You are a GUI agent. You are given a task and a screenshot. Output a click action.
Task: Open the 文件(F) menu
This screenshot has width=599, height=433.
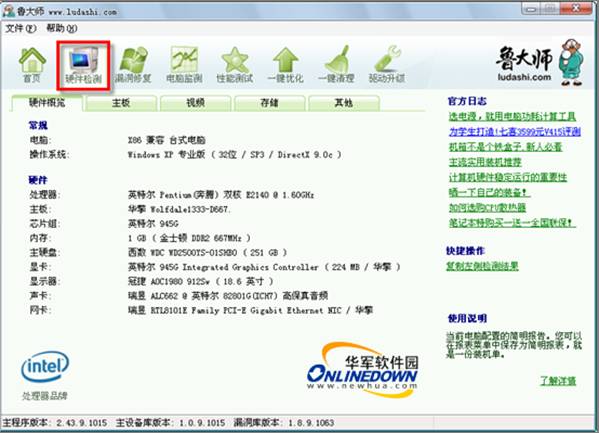21,28
